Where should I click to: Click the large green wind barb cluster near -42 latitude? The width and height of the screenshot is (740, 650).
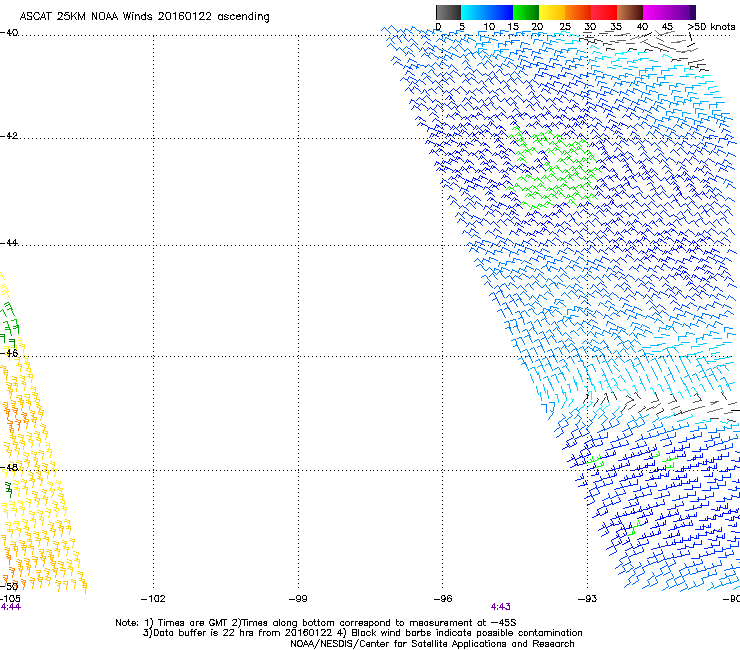point(555,169)
